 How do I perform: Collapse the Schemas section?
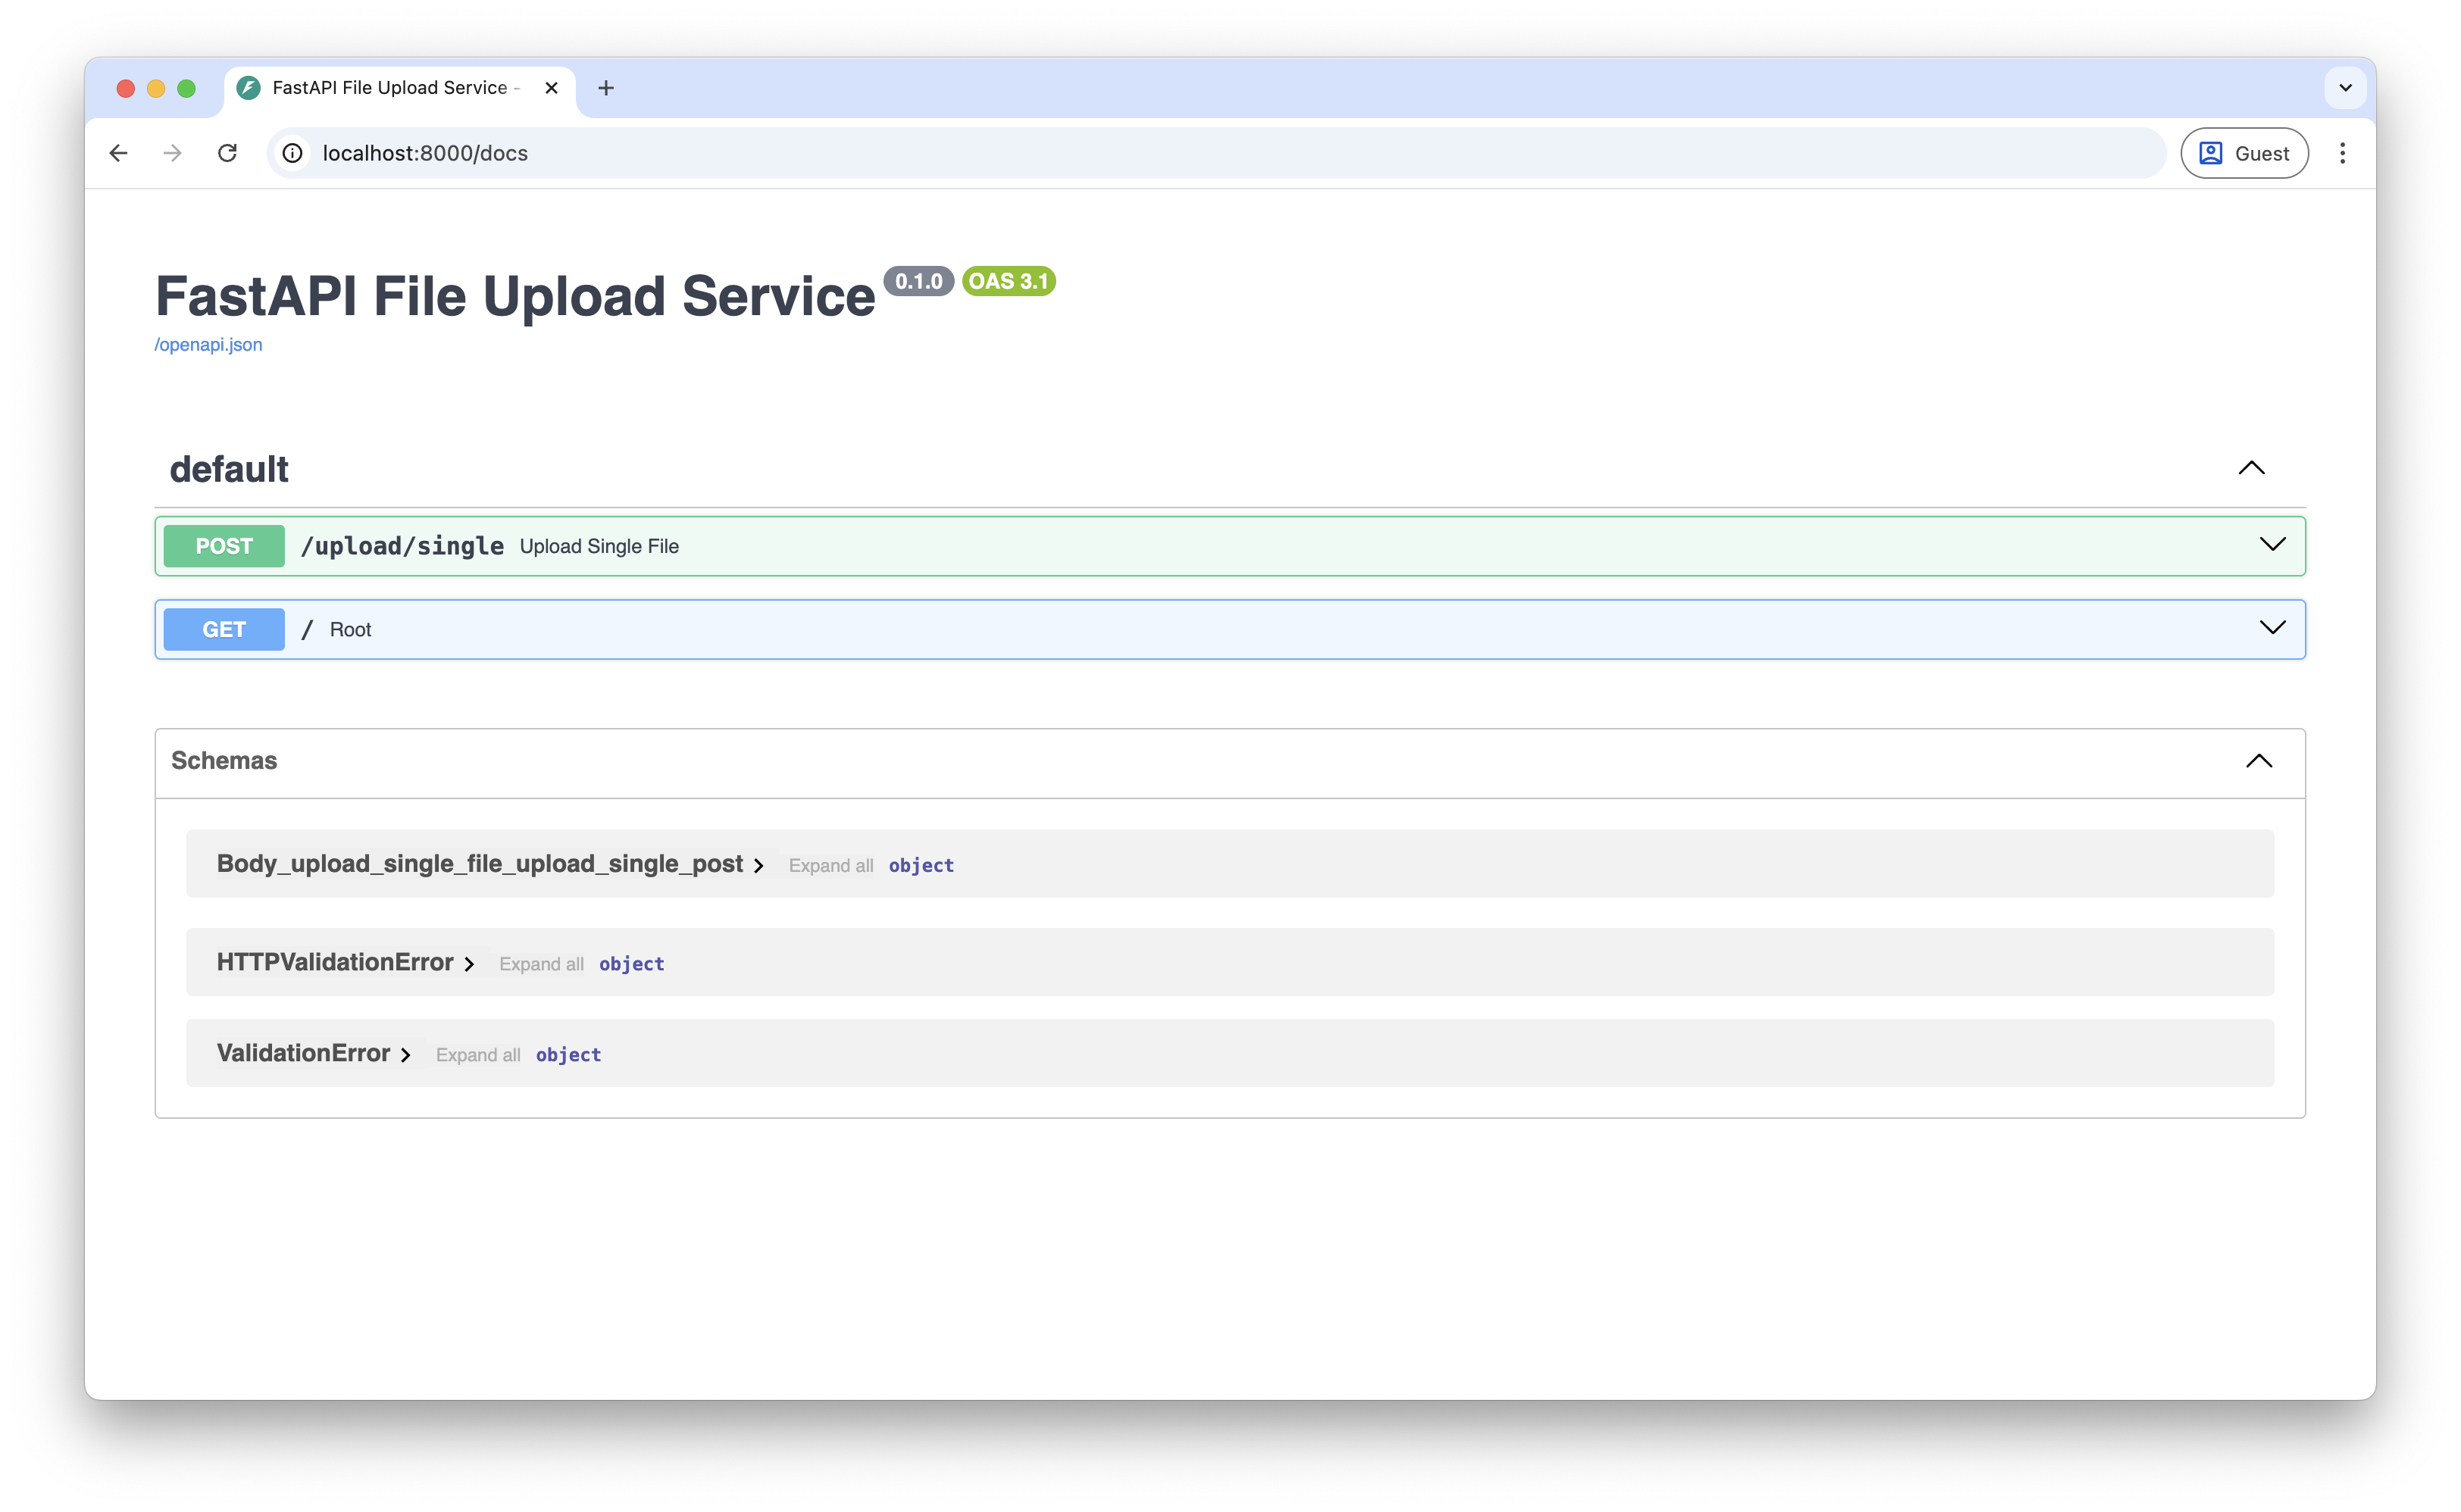point(2259,761)
